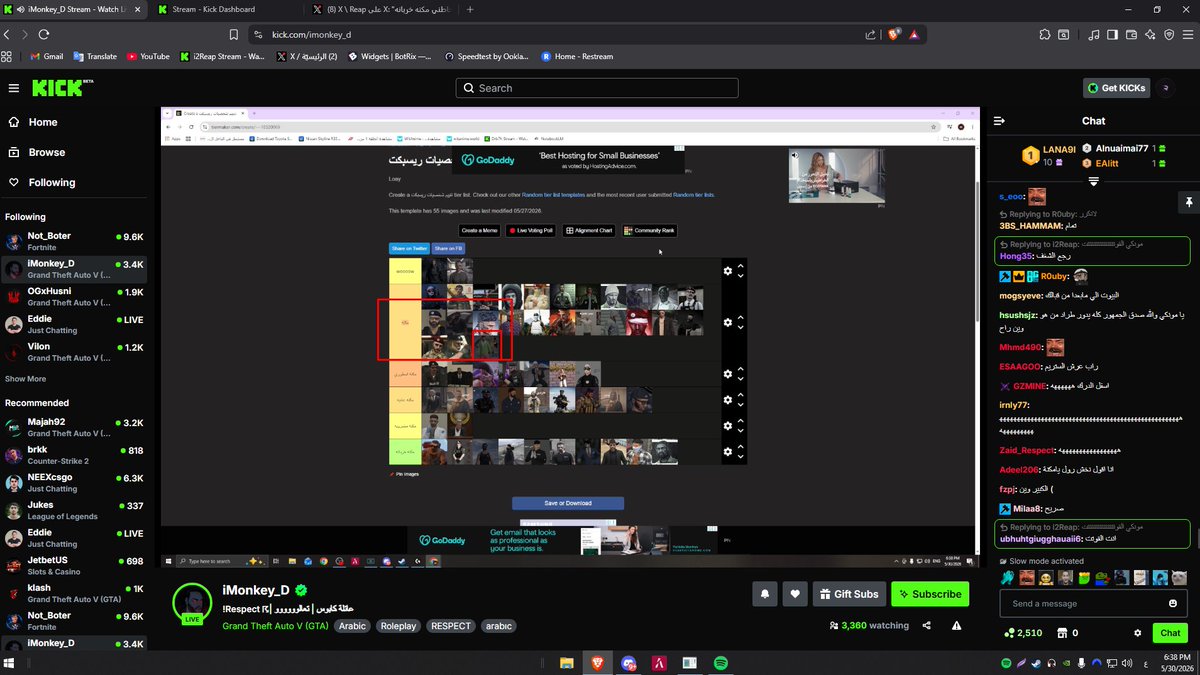Toggle stream notifications bell button

tap(765, 594)
